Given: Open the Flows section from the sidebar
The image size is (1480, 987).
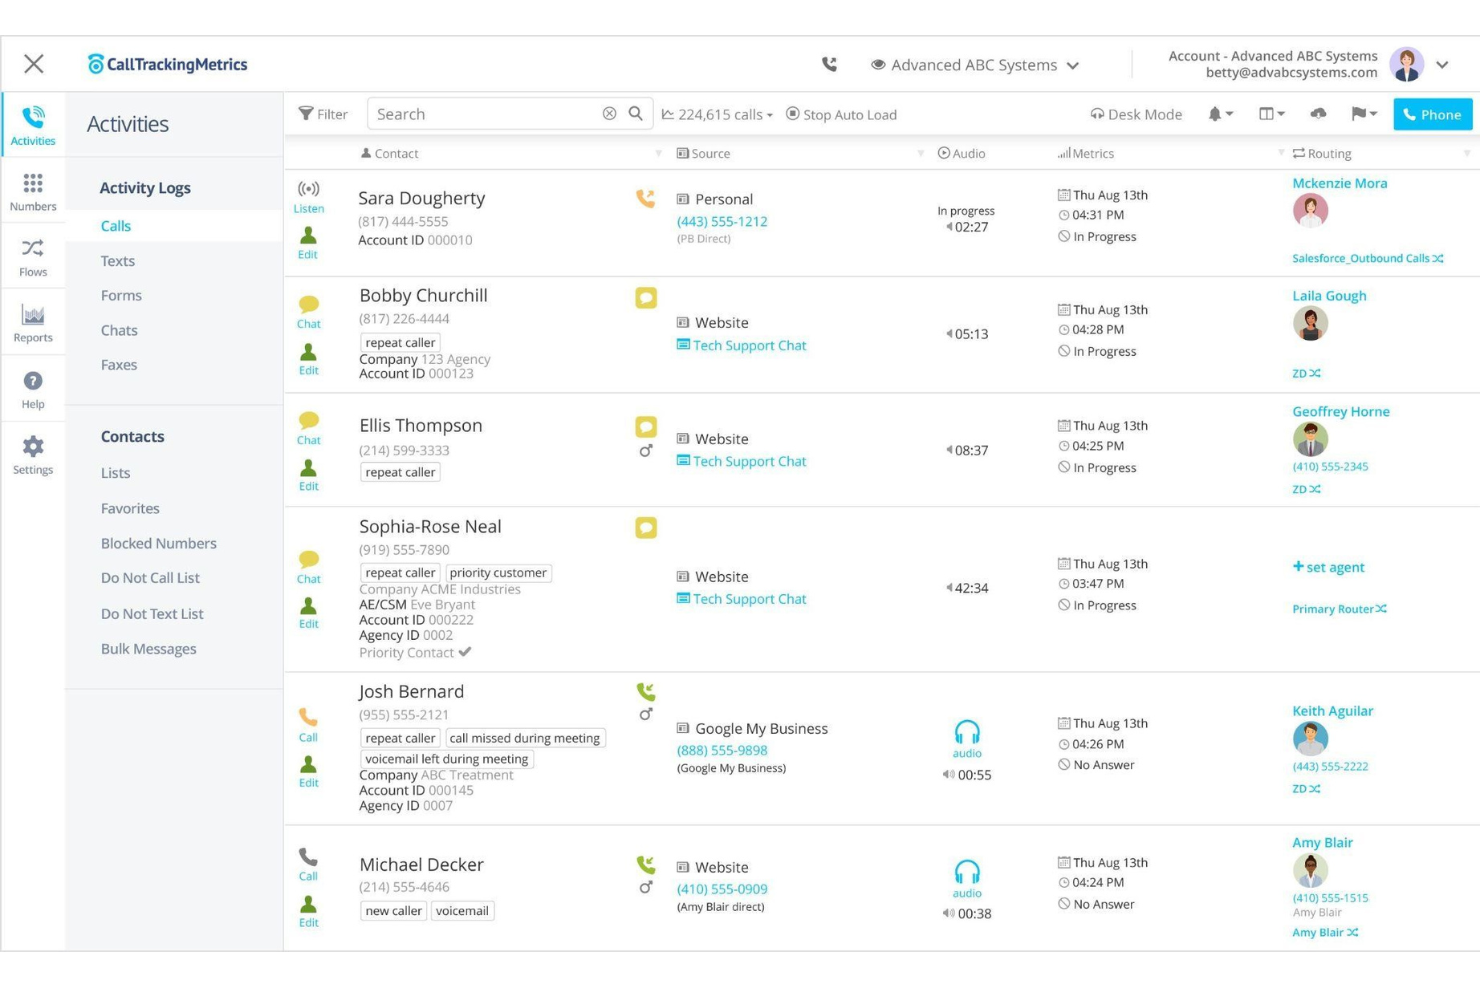Looking at the screenshot, I should coord(33,254).
